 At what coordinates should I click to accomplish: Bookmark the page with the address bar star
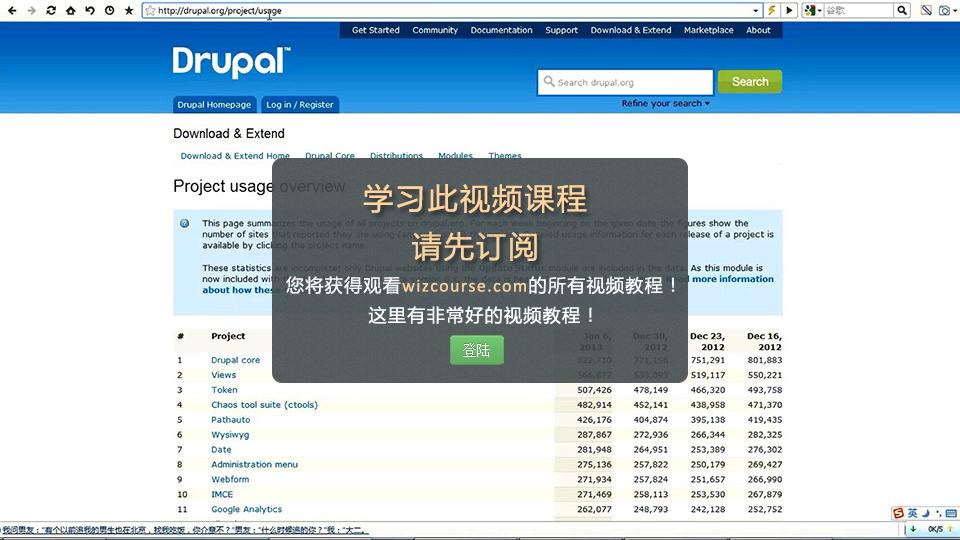tap(150, 10)
